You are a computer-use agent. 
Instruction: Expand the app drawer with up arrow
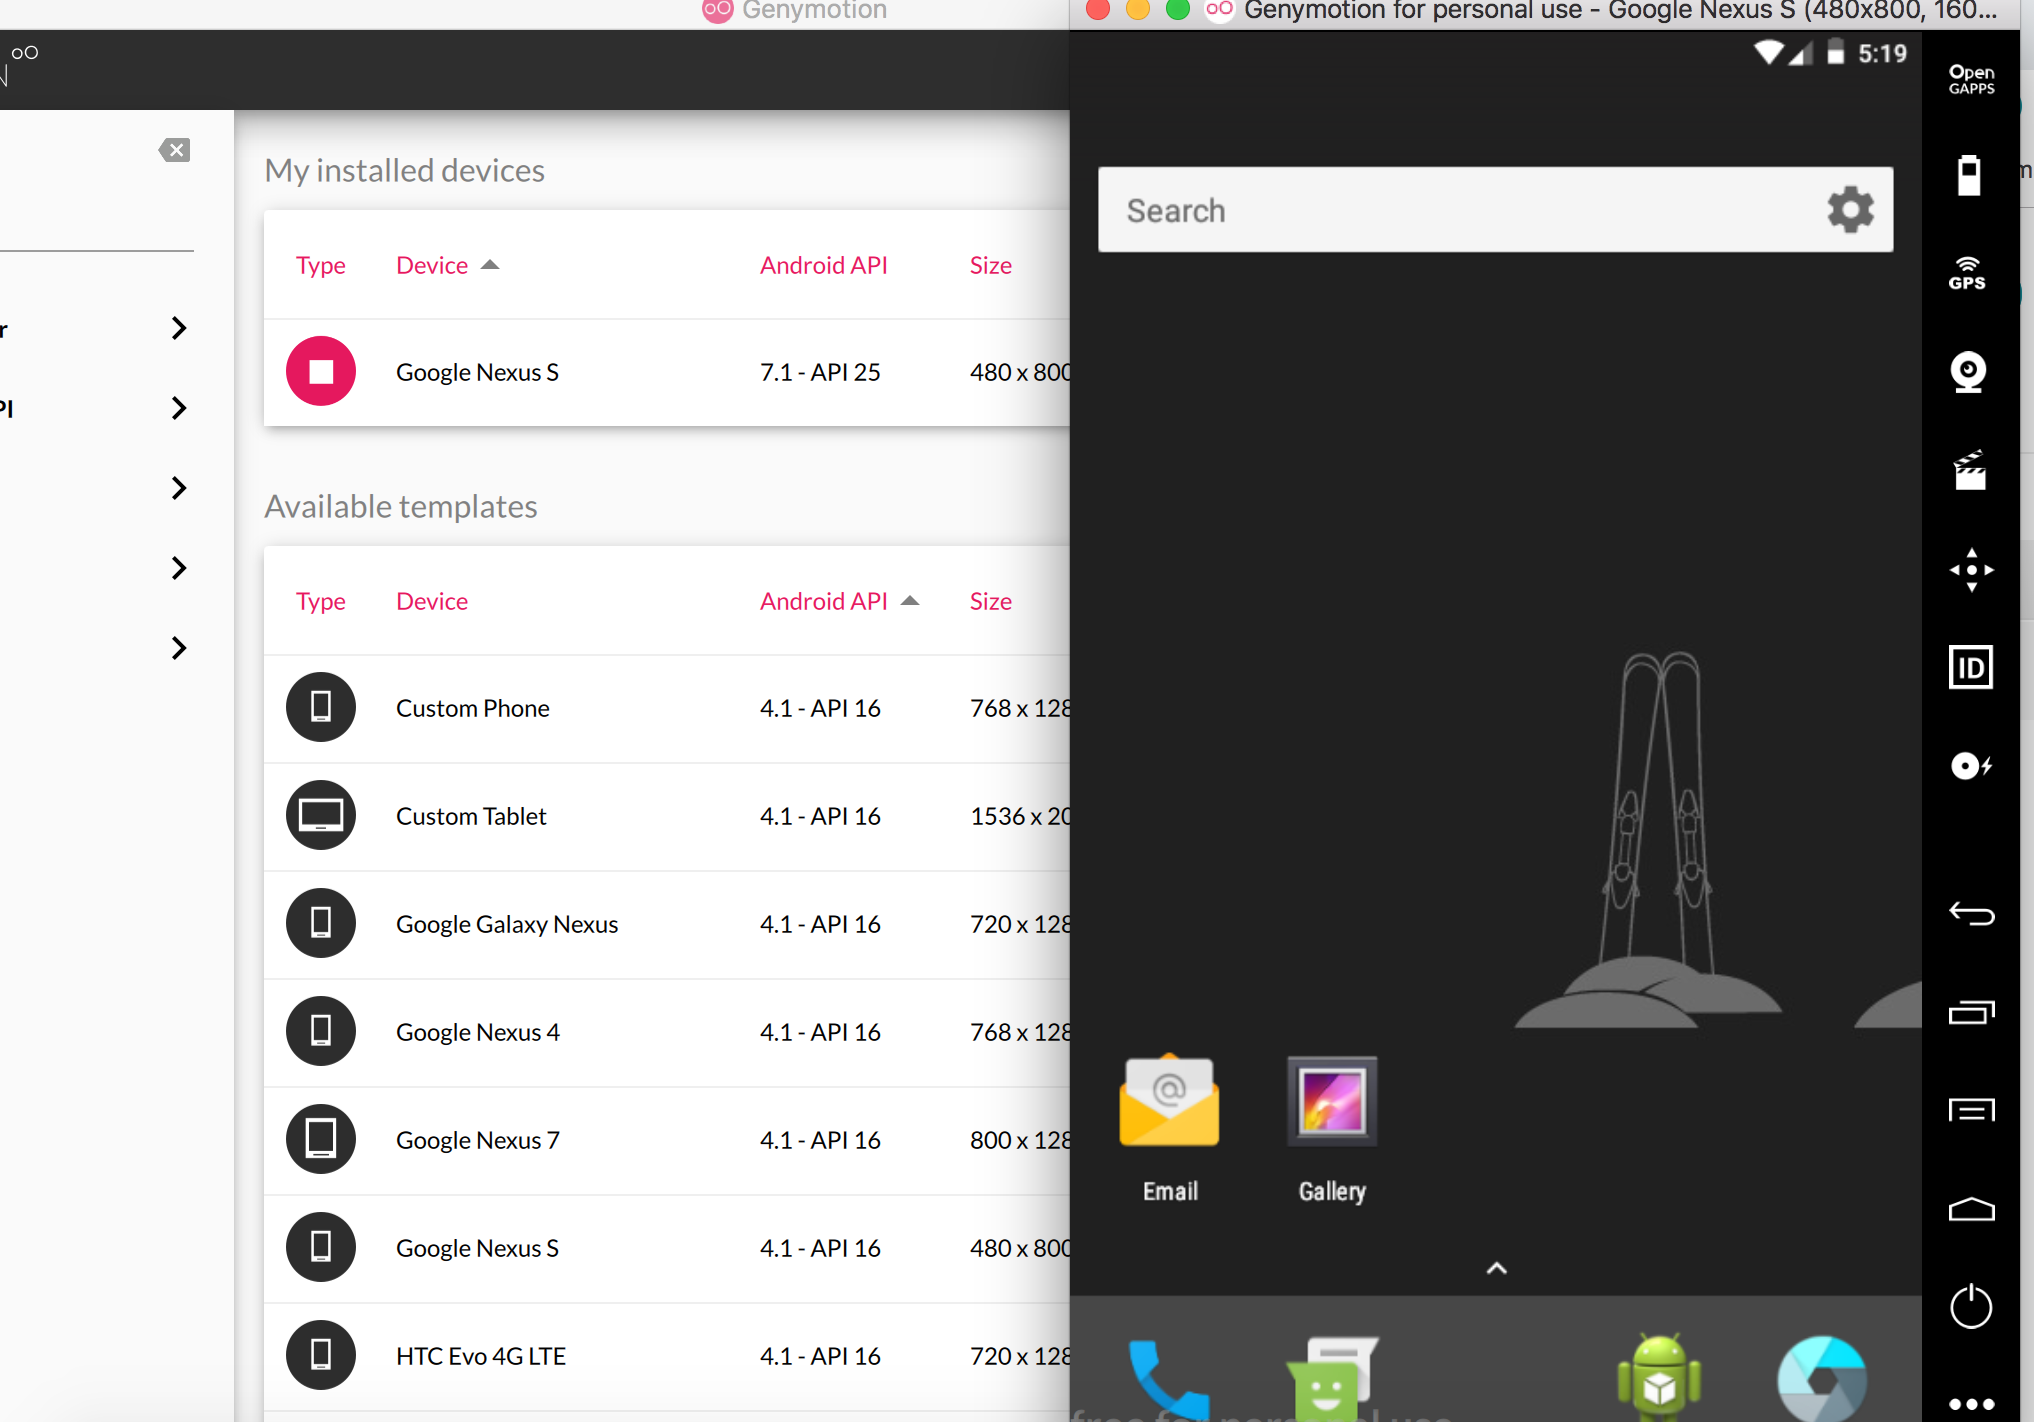(1496, 1268)
